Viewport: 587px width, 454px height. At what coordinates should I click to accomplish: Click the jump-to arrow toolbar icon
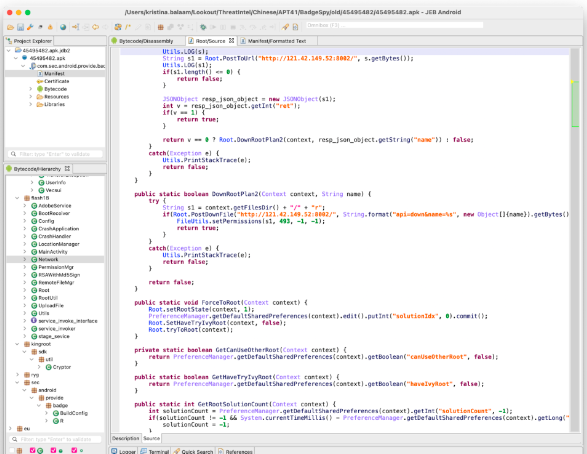[x=76, y=27]
